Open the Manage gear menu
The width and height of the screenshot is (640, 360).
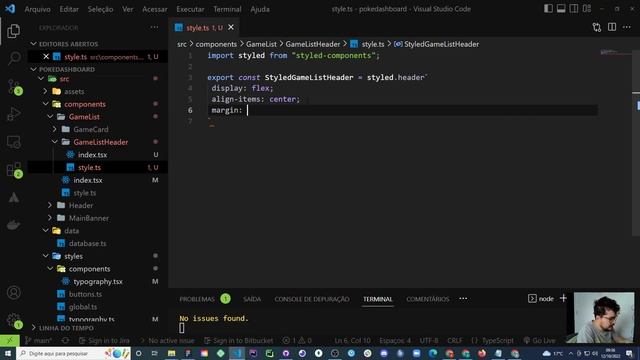click(13, 320)
